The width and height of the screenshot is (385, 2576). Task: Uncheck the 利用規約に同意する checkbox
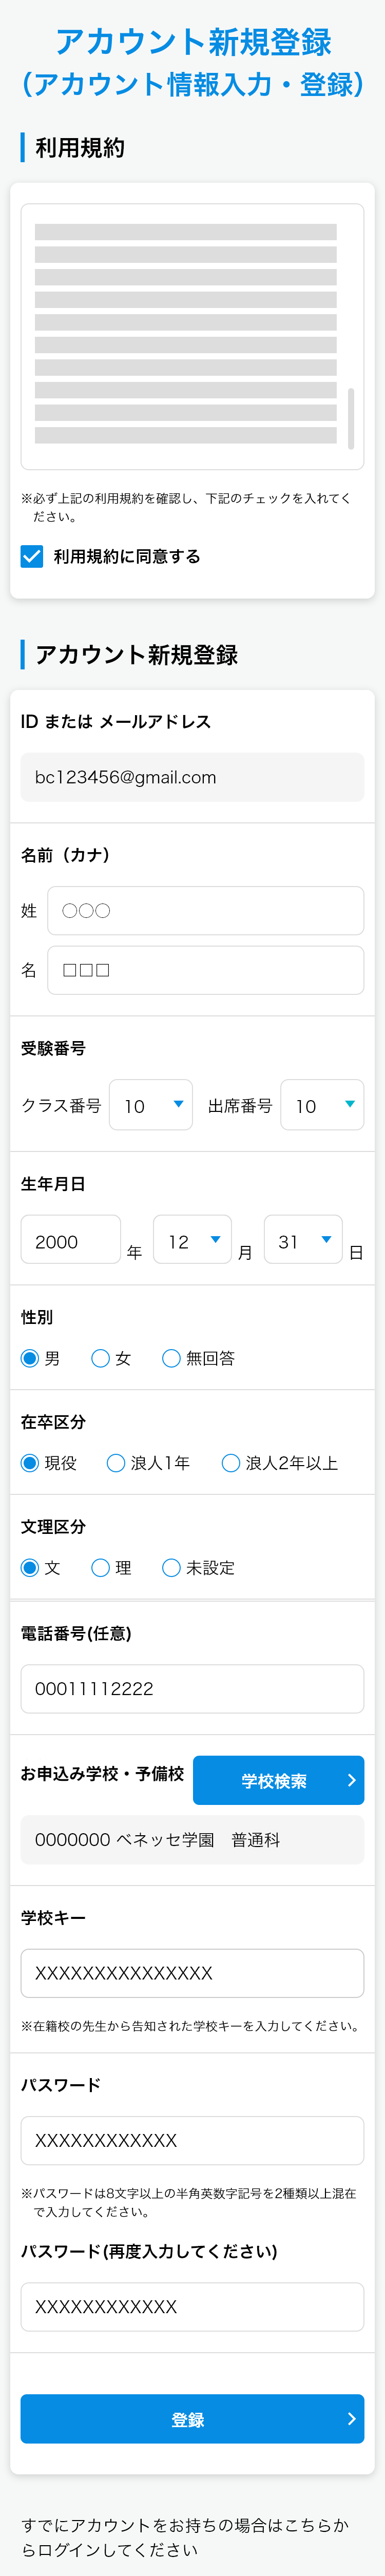32,556
